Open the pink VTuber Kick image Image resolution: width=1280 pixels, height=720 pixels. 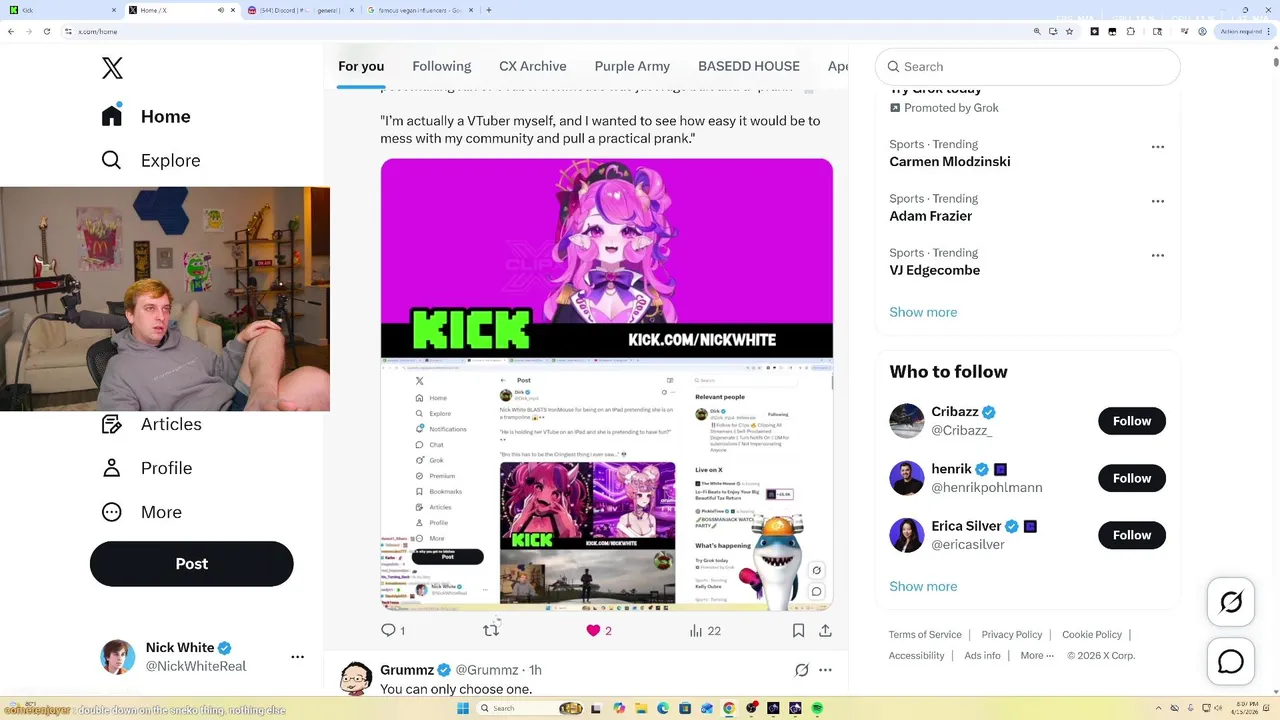[606, 258]
